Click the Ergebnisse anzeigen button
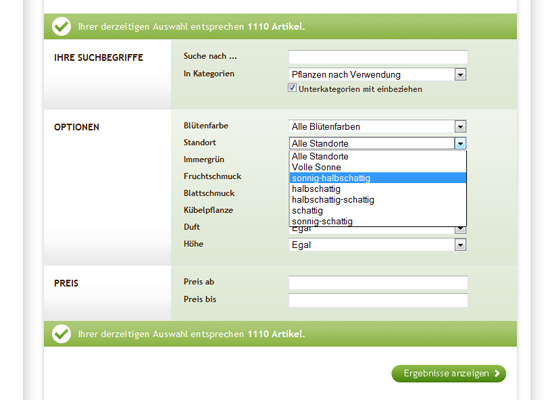 [x=449, y=374]
